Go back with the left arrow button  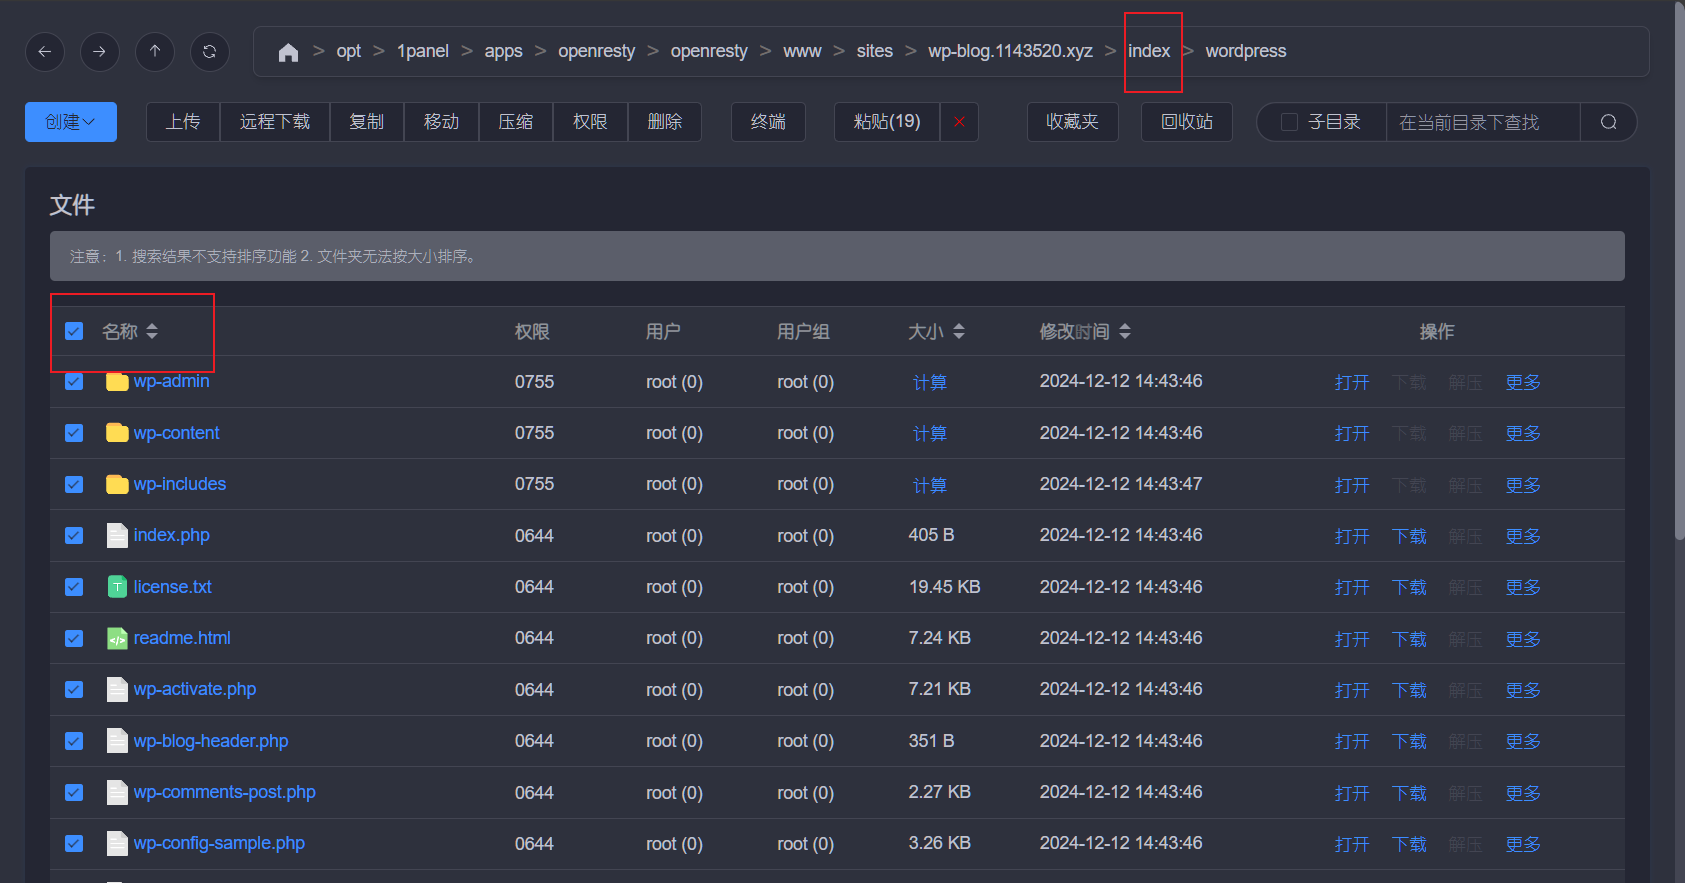tap(45, 52)
